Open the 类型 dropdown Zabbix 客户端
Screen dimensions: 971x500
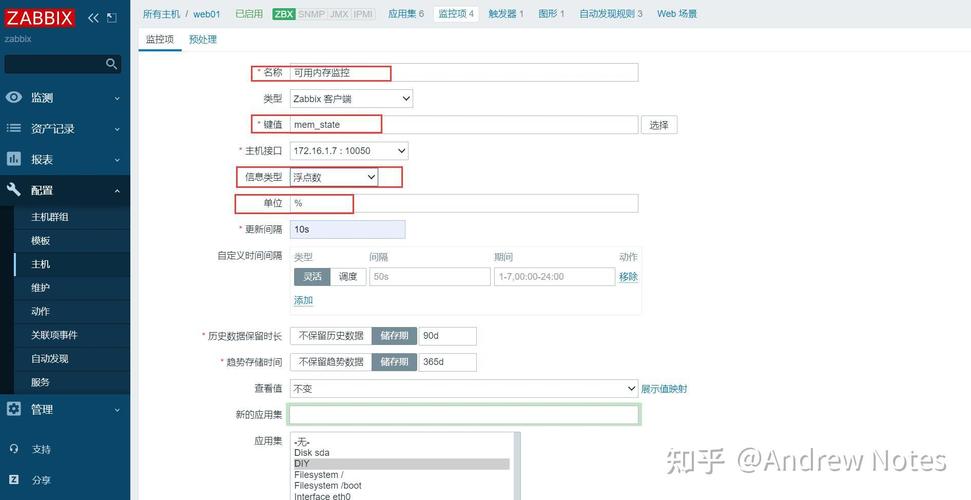[351, 99]
